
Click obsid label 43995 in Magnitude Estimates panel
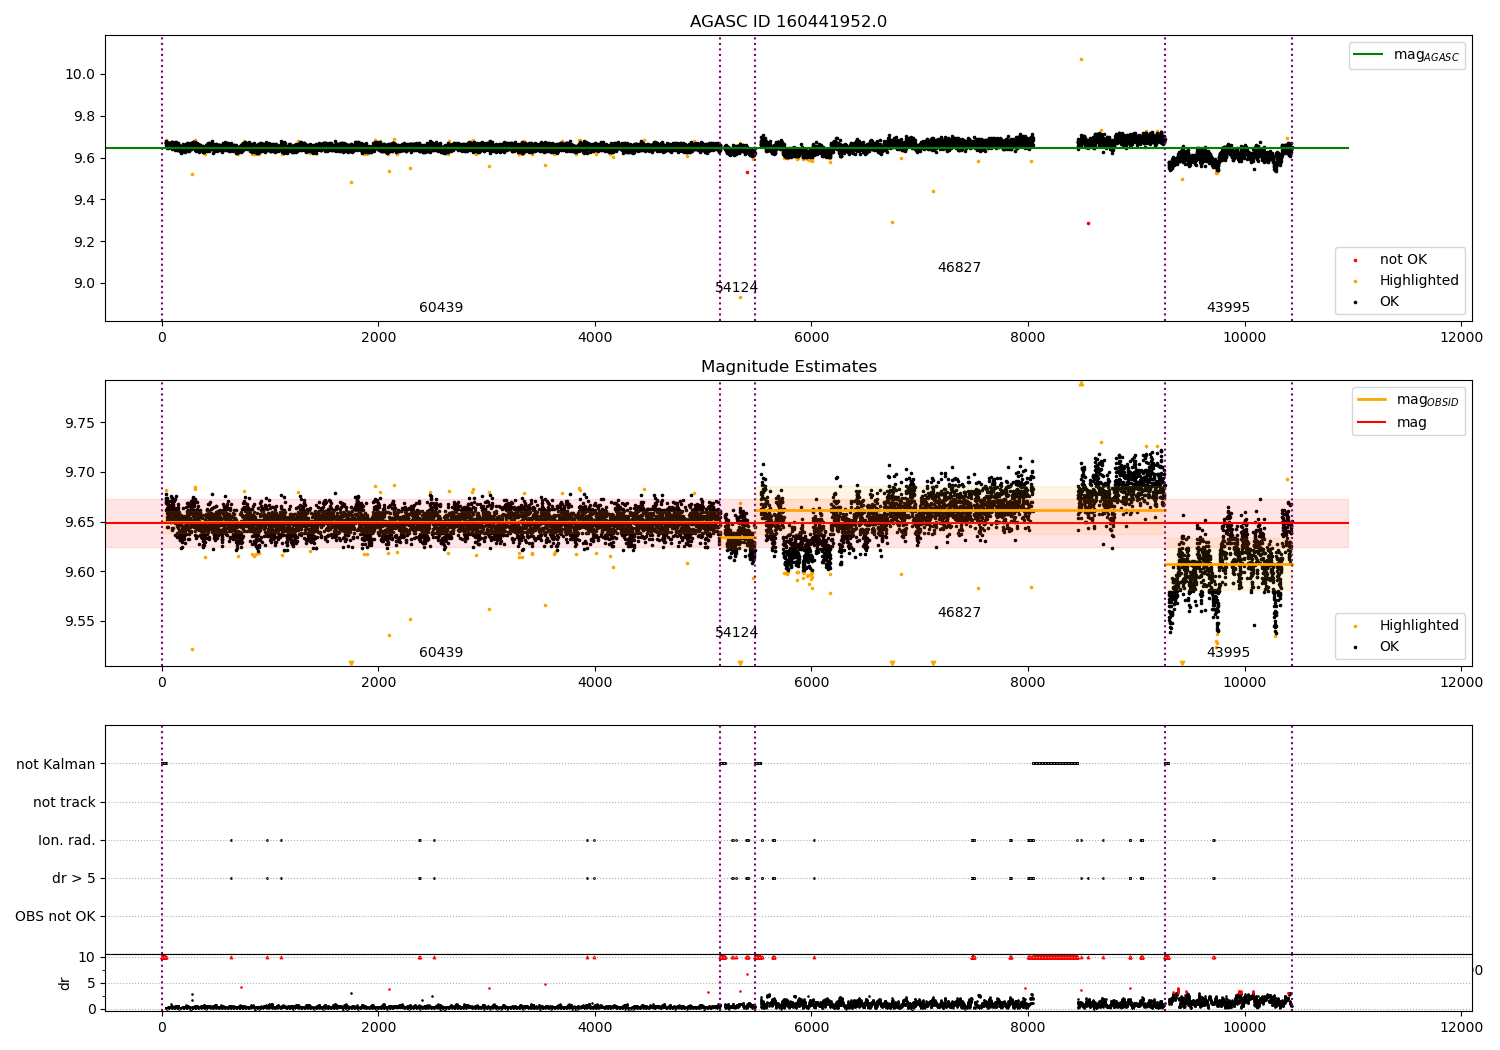(1228, 653)
